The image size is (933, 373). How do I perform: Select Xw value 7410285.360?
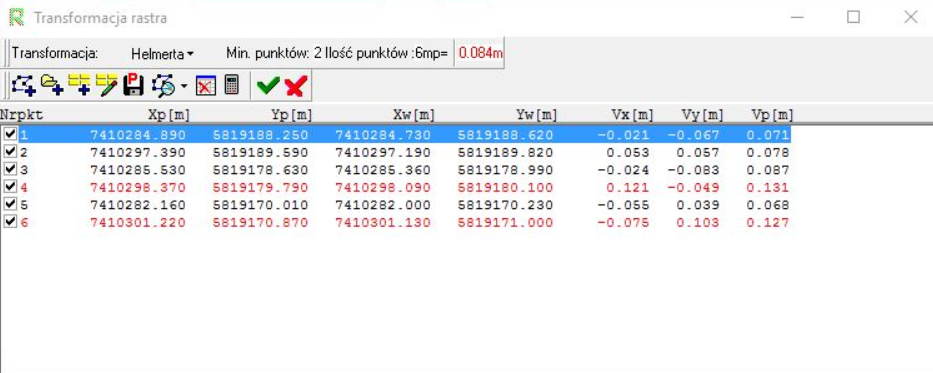[x=383, y=170]
